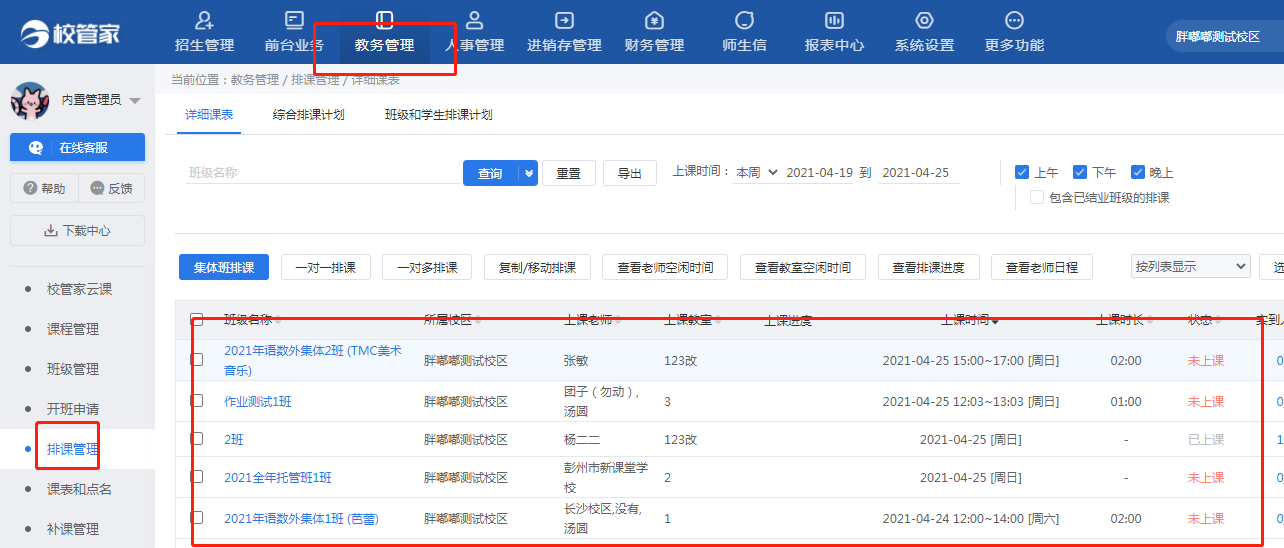Image resolution: width=1284 pixels, height=548 pixels.
Task: Open the 系统设置 gear icon
Action: click(x=924, y=20)
